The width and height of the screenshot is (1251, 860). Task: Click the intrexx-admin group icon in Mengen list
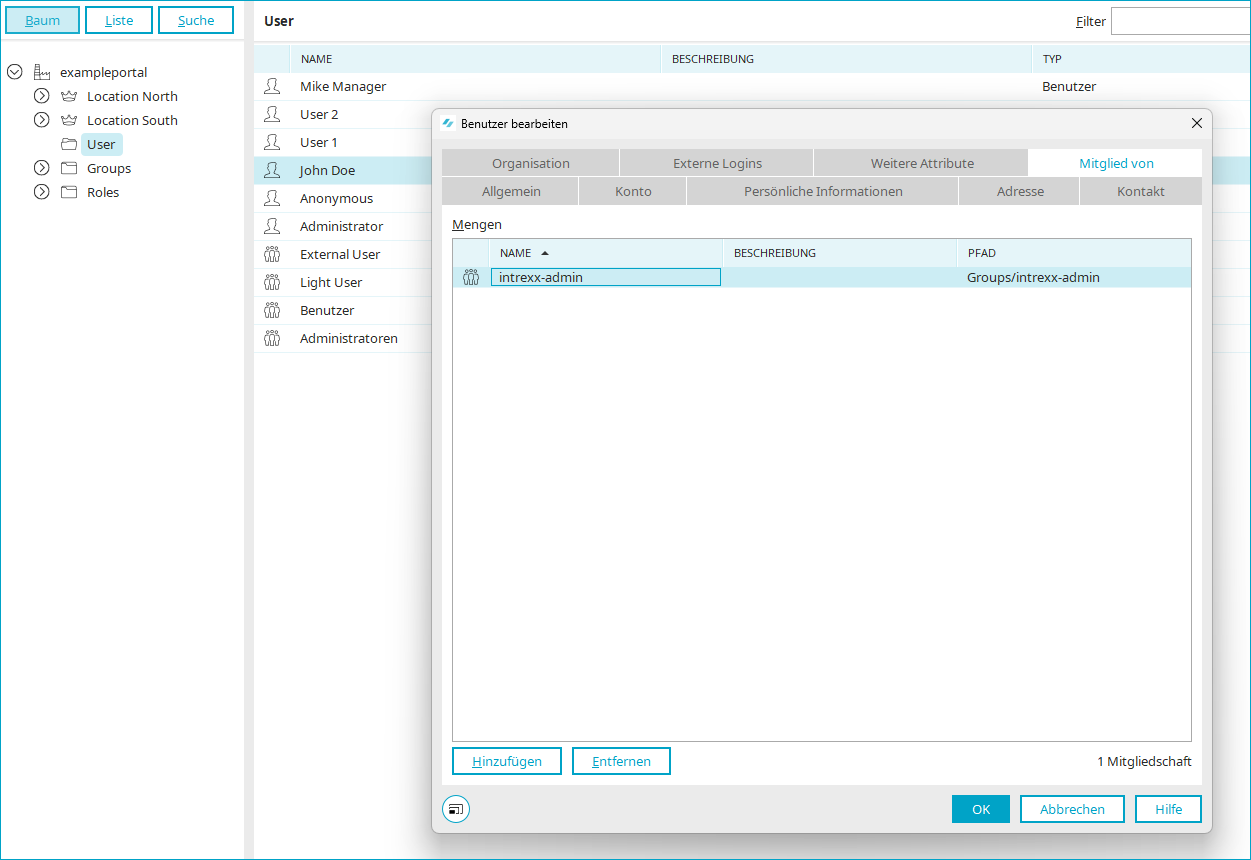tap(471, 278)
